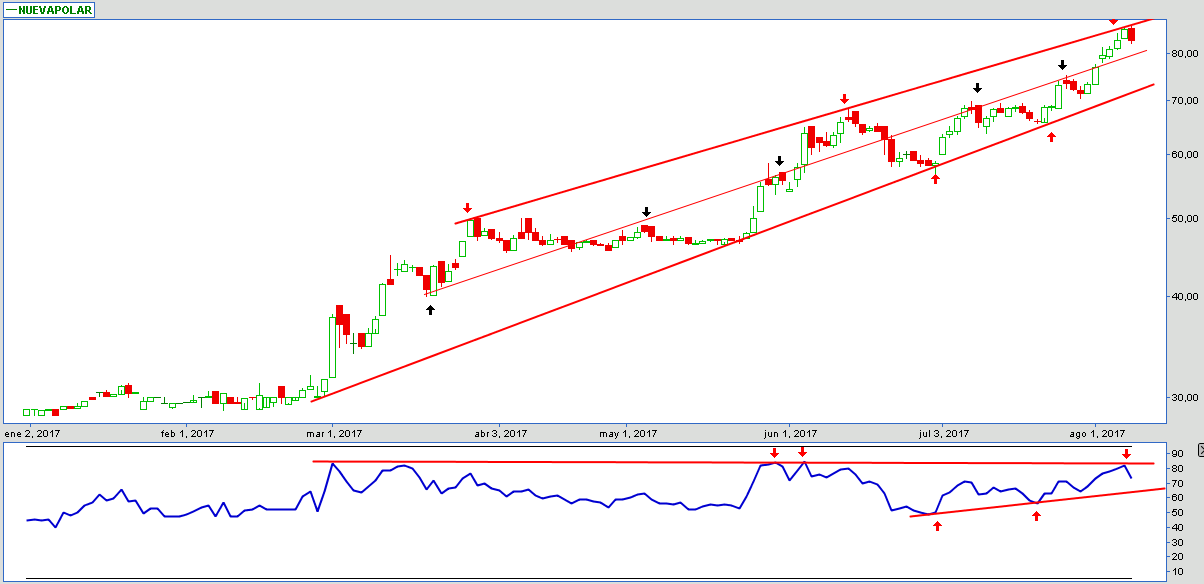This screenshot has height=584, width=1204.
Task: Select the 'abr 3, 2017' date label
Action: pyautogui.click(x=500, y=433)
